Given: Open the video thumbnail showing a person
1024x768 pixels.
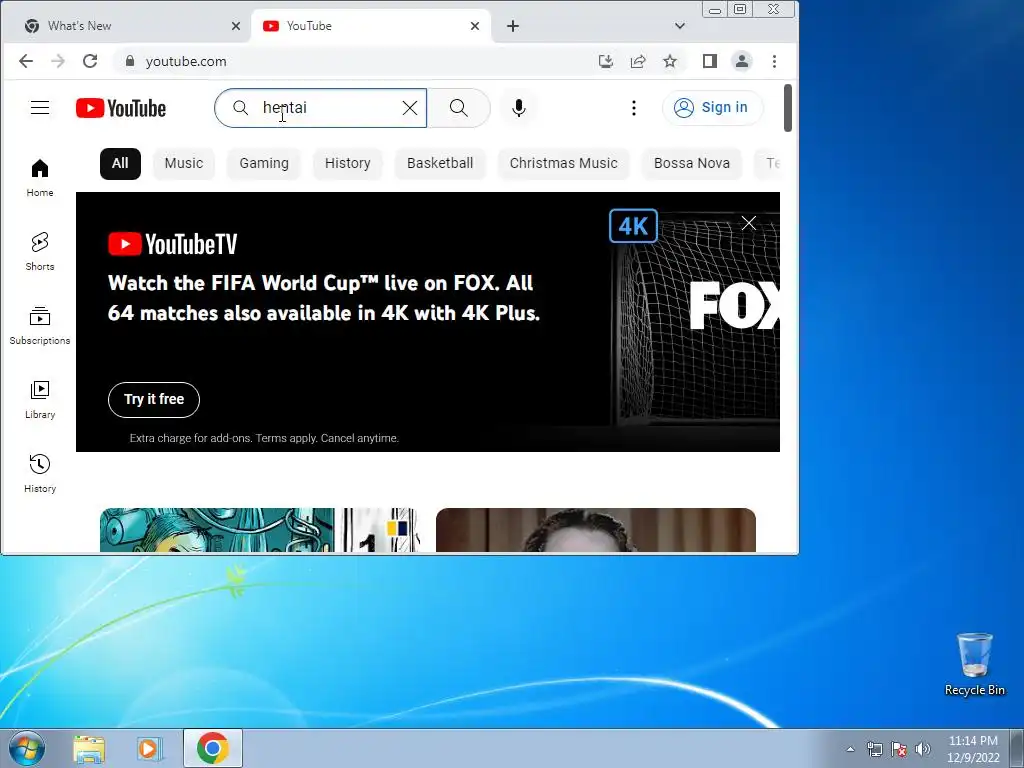Looking at the screenshot, I should pyautogui.click(x=596, y=530).
